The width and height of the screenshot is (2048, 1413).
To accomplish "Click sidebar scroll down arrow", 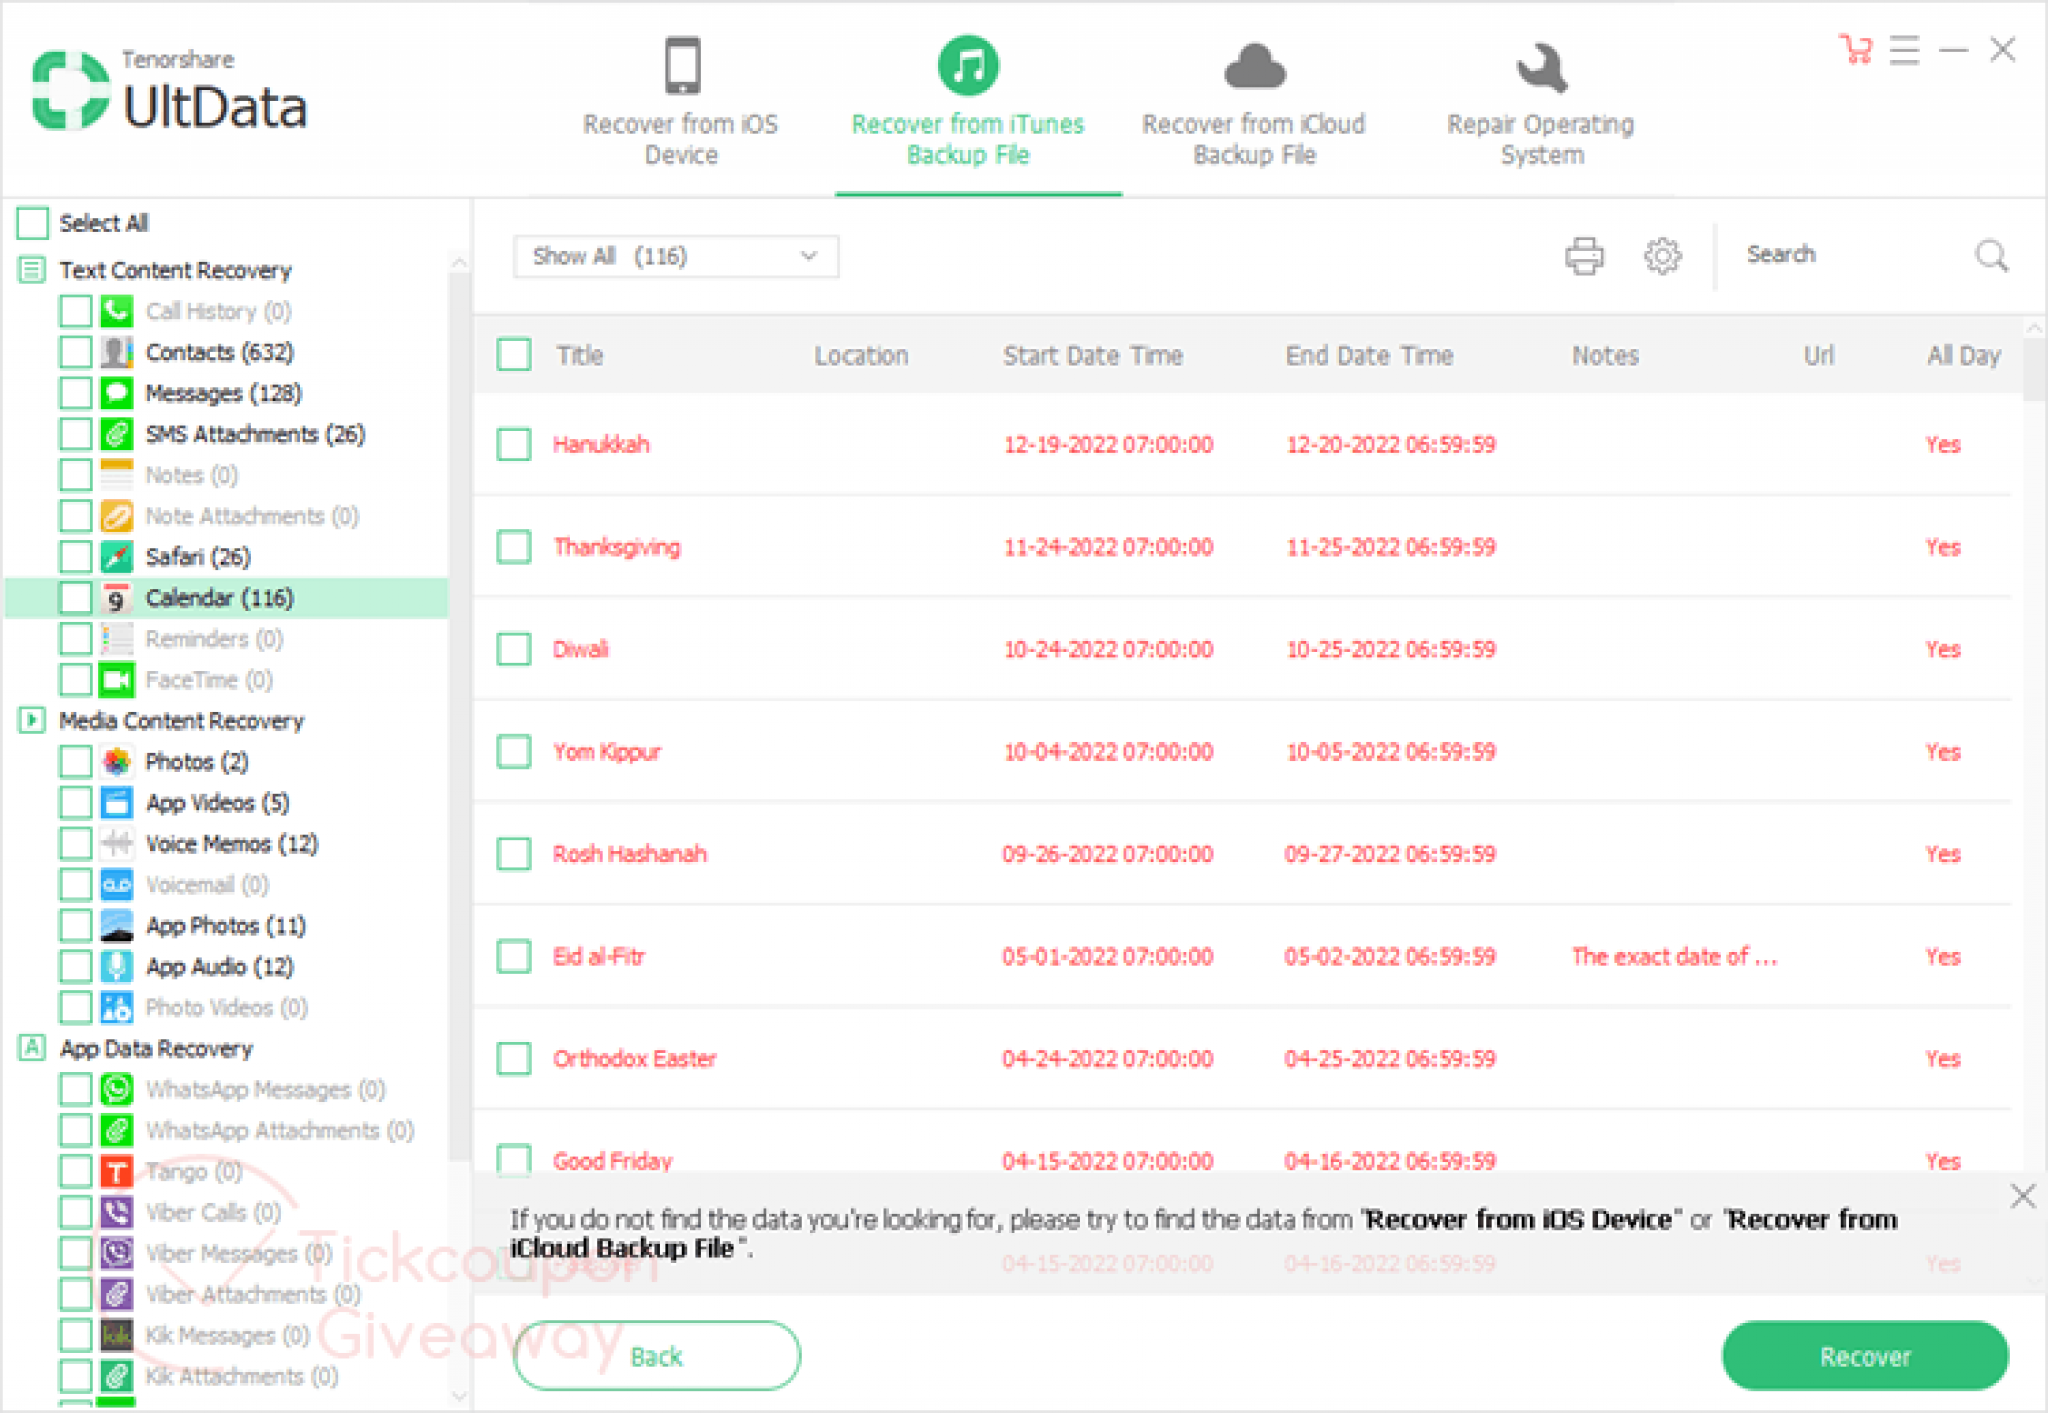I will [x=459, y=1396].
